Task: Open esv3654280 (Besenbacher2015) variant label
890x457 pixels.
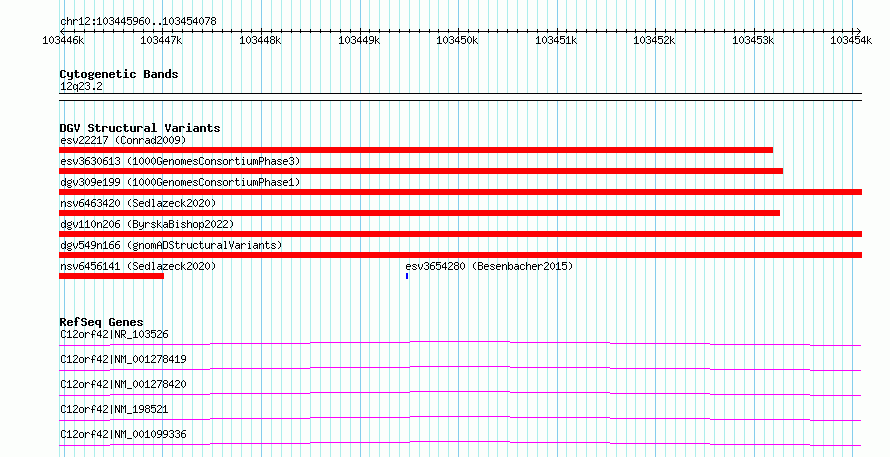Action: click(x=489, y=266)
